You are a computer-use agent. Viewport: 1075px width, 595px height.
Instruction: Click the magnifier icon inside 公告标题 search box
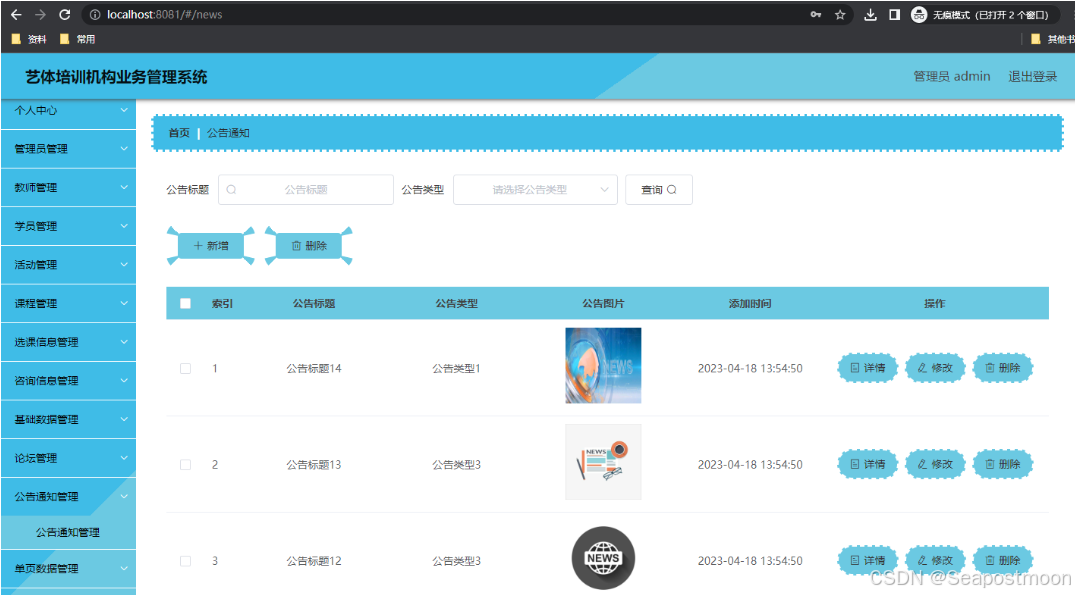pos(230,189)
